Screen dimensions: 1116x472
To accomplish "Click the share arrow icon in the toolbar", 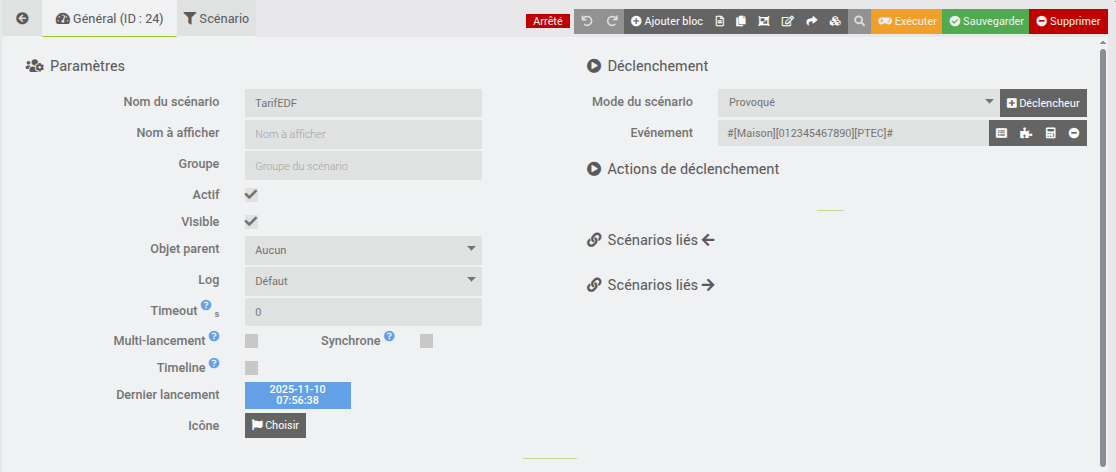I will point(812,21).
